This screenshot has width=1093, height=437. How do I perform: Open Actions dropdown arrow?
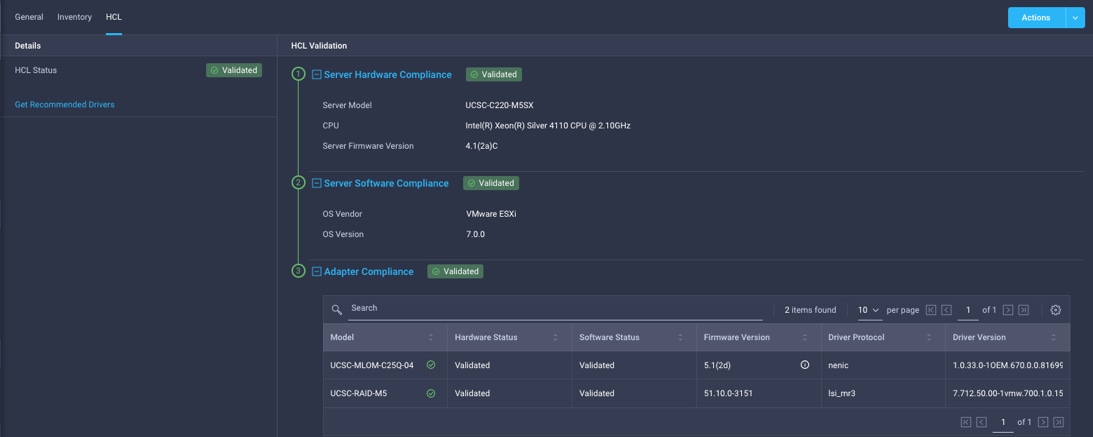click(1075, 17)
